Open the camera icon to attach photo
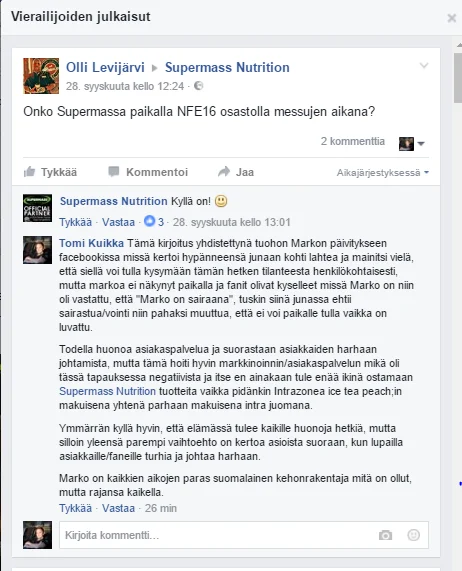The height and width of the screenshot is (571, 462). tap(385, 535)
